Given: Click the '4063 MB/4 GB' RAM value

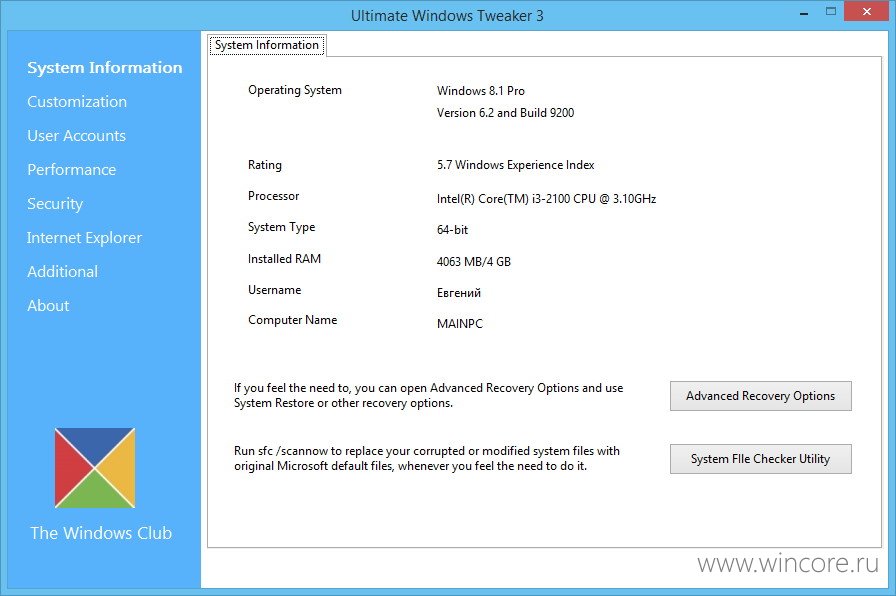Looking at the screenshot, I should [x=474, y=262].
